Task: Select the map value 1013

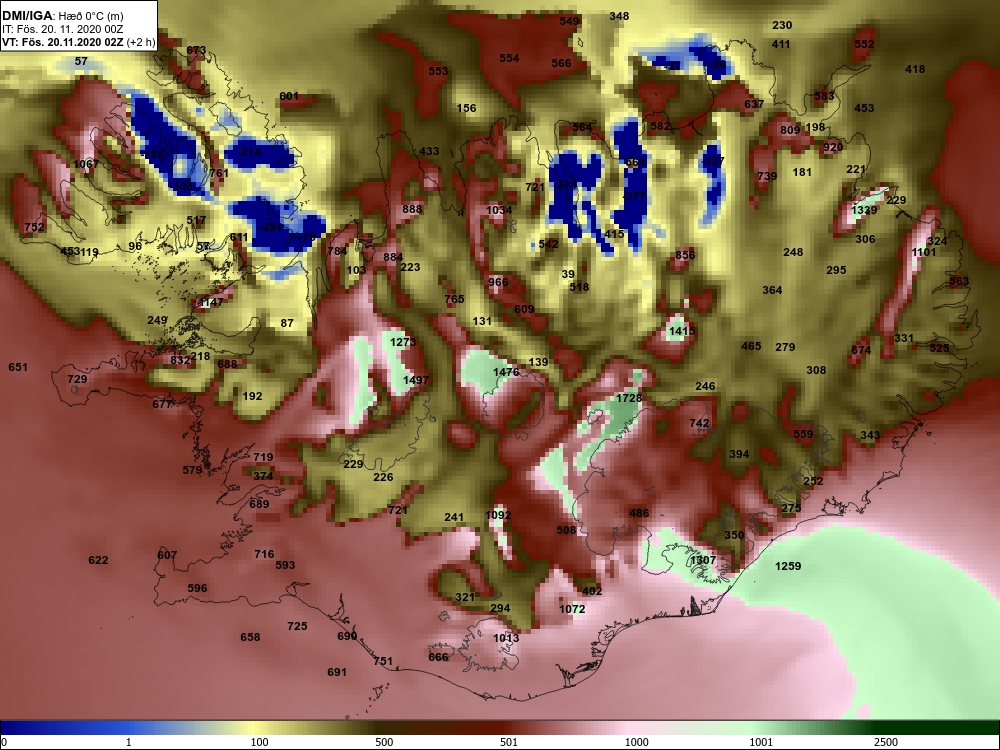Action: pyautogui.click(x=506, y=638)
